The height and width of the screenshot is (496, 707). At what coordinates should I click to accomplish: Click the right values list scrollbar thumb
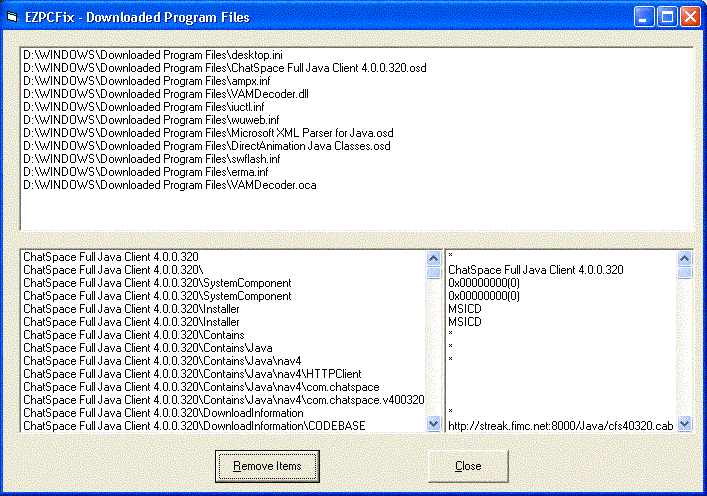coord(684,272)
